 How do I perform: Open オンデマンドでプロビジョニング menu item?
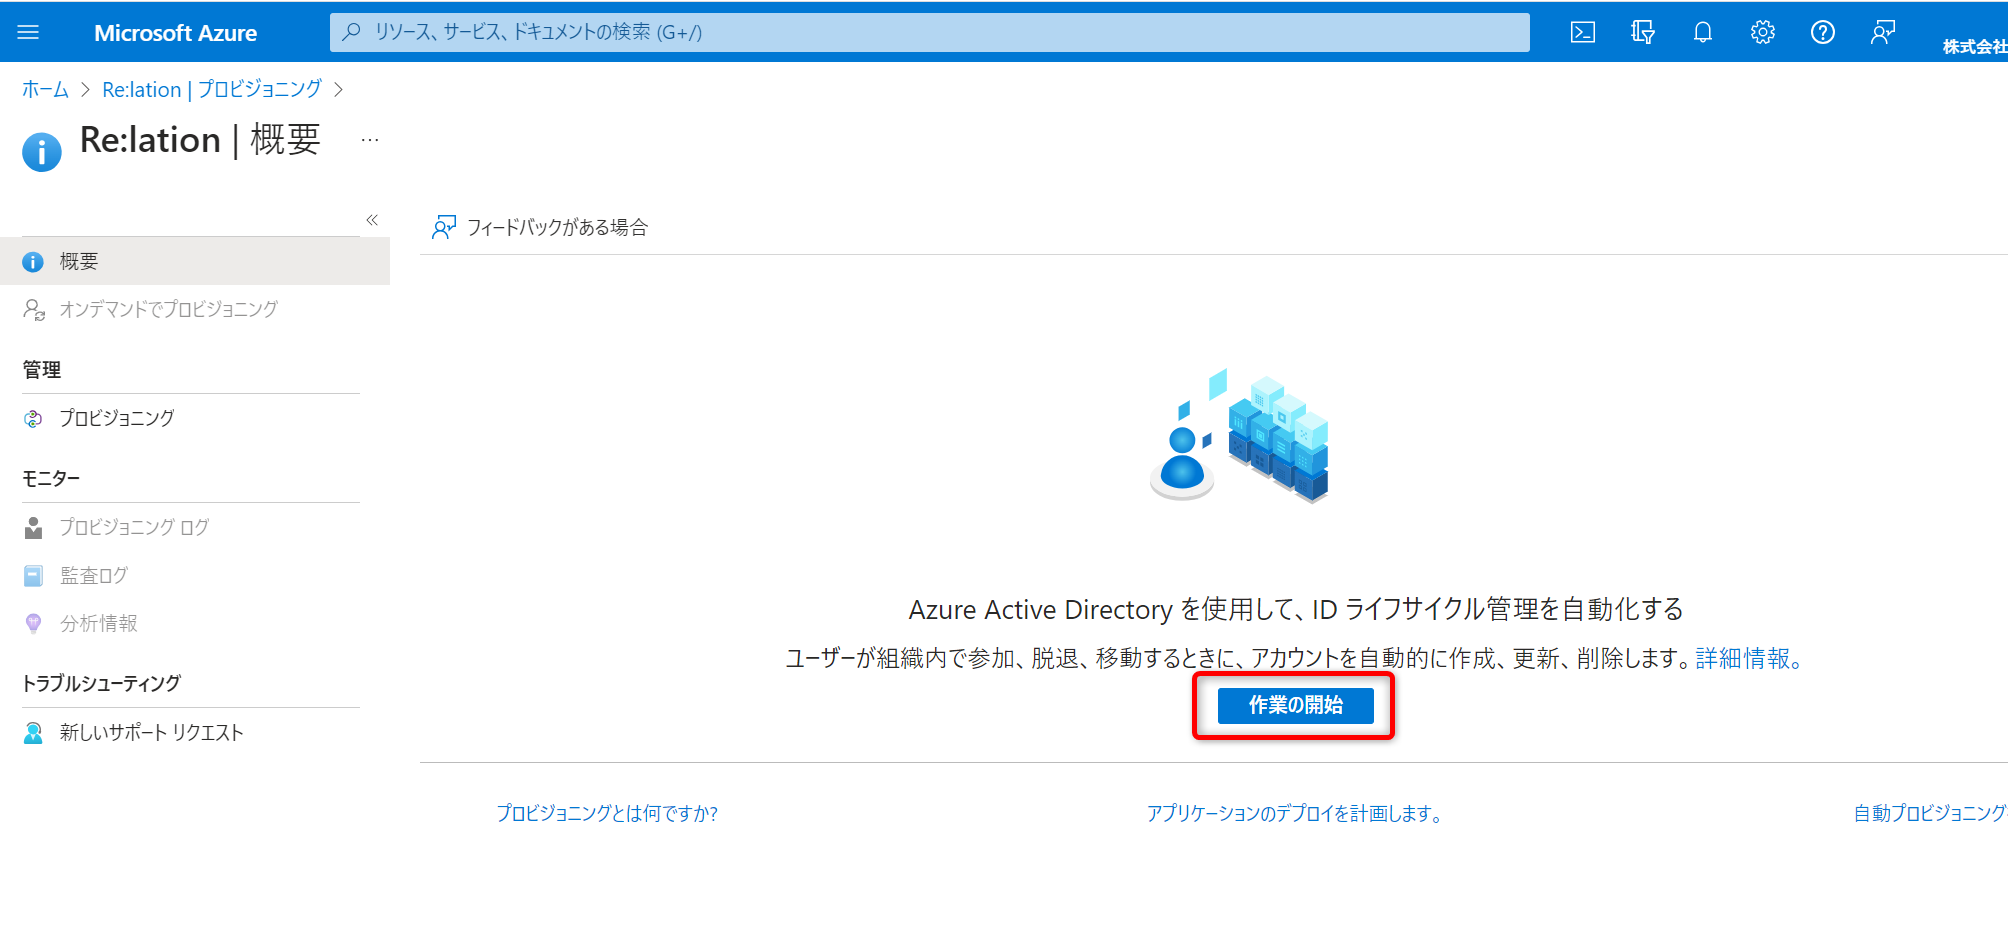coord(168,310)
